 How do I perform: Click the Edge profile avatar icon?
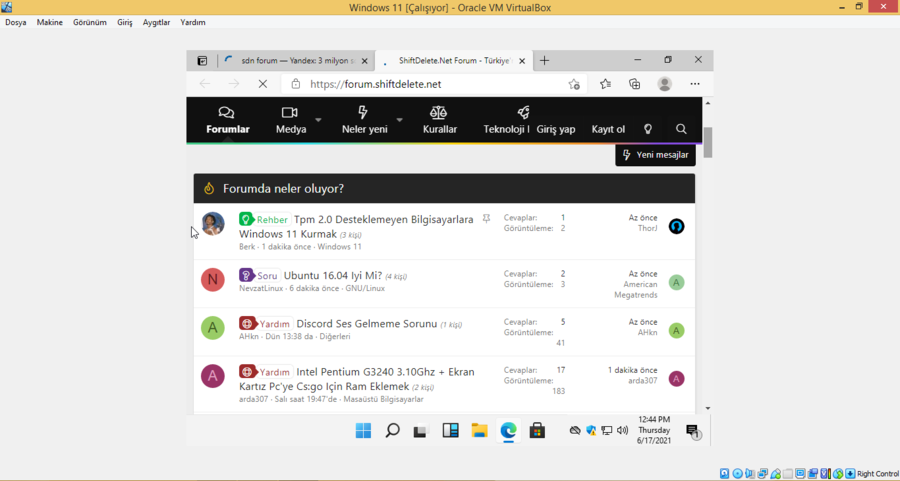click(665, 84)
